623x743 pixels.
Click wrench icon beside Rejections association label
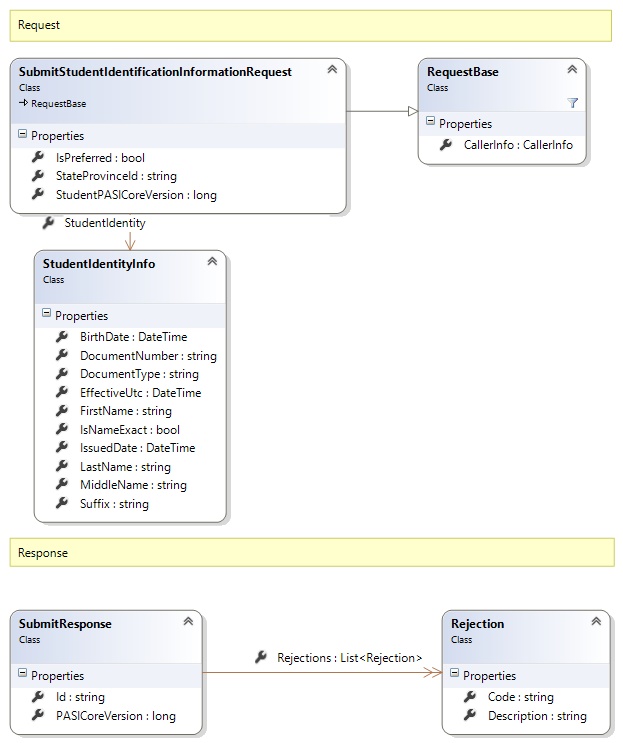coord(260,657)
